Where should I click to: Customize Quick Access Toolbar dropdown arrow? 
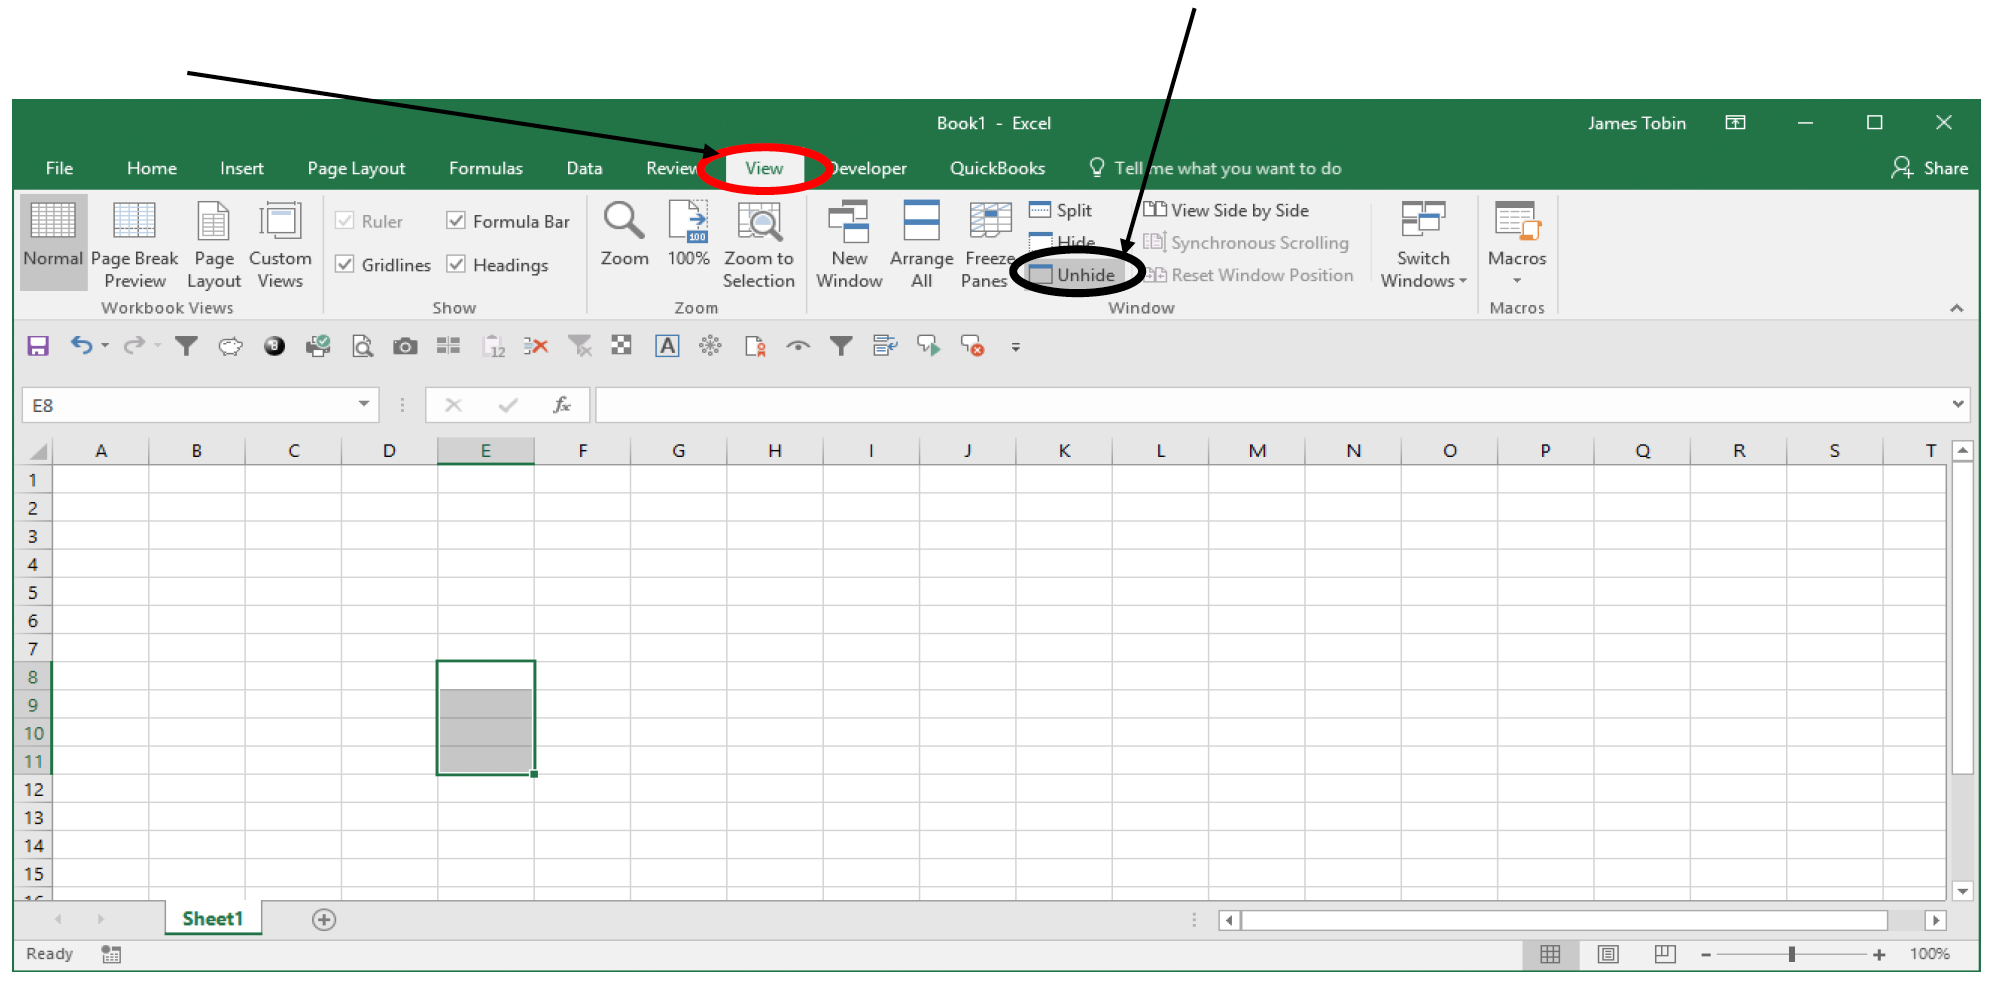(1015, 347)
